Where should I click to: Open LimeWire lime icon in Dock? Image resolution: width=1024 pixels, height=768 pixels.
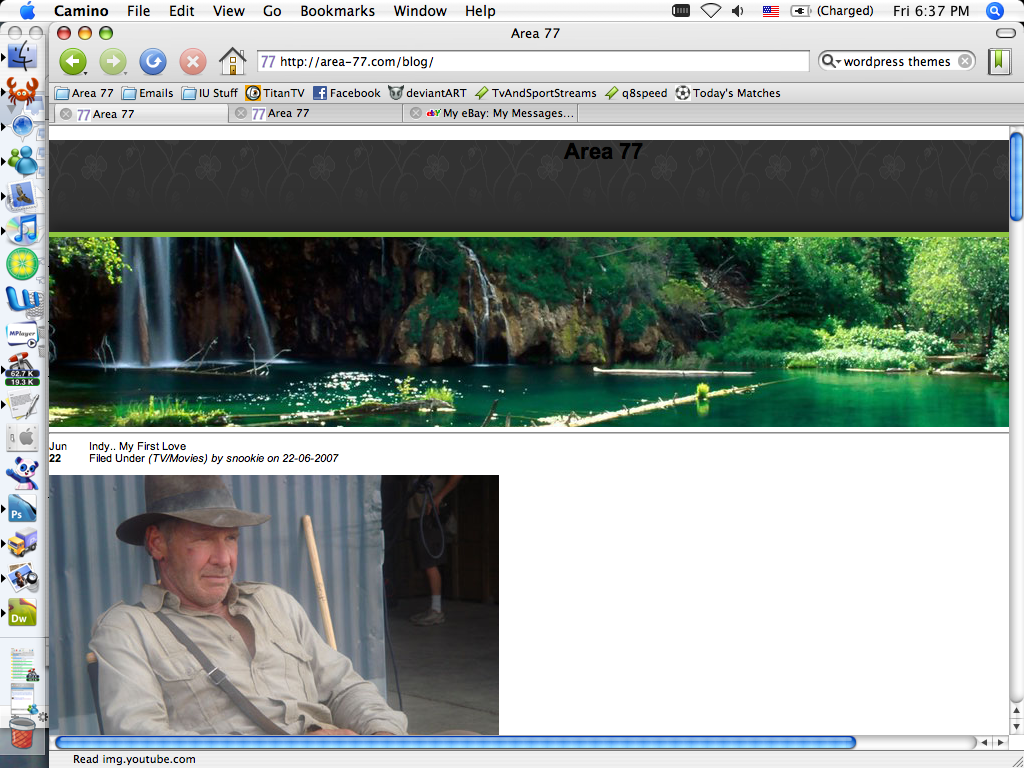tap(23, 264)
